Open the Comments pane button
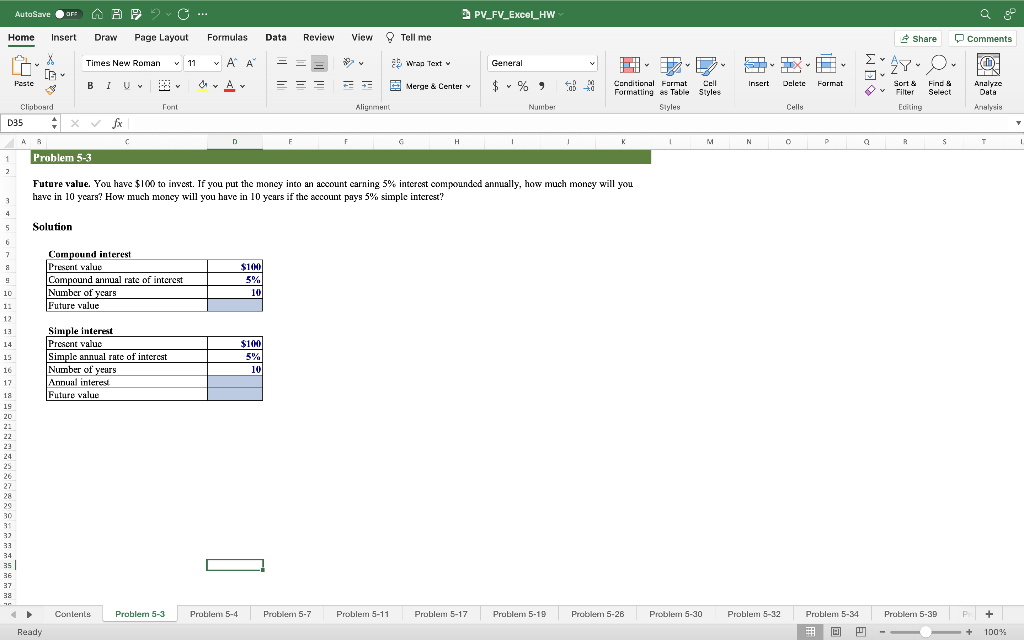 pyautogui.click(x=982, y=39)
